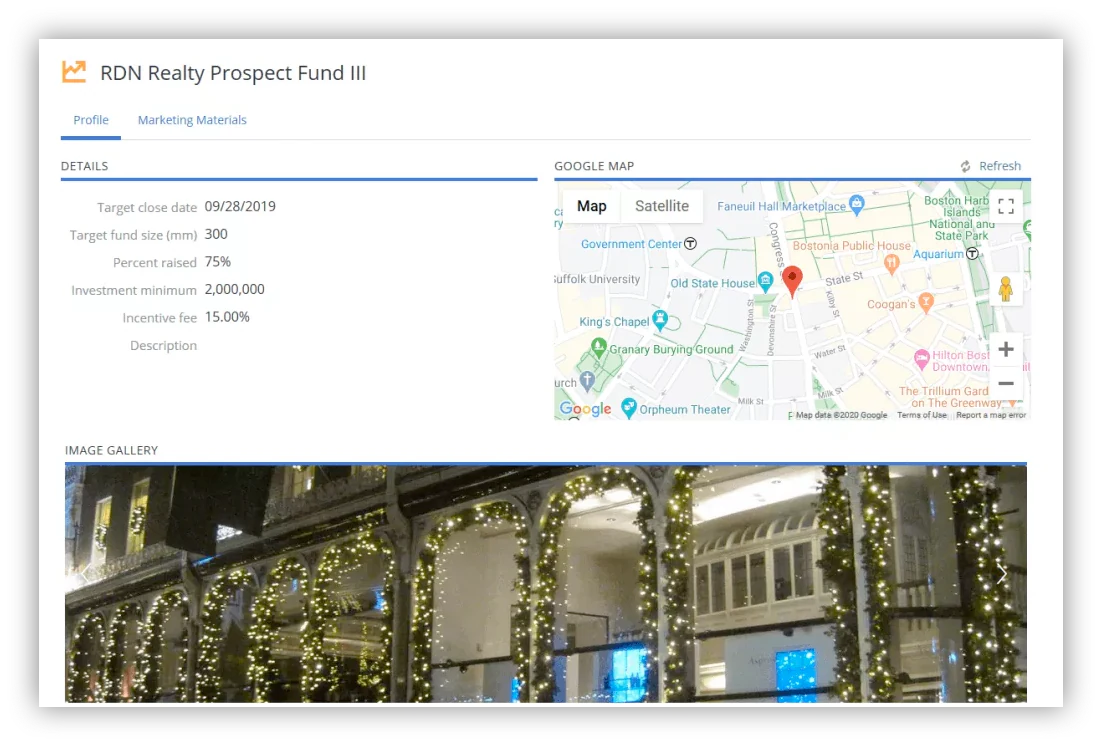The image size is (1102, 746).
Task: Click the red location pin
Action: pyautogui.click(x=792, y=281)
